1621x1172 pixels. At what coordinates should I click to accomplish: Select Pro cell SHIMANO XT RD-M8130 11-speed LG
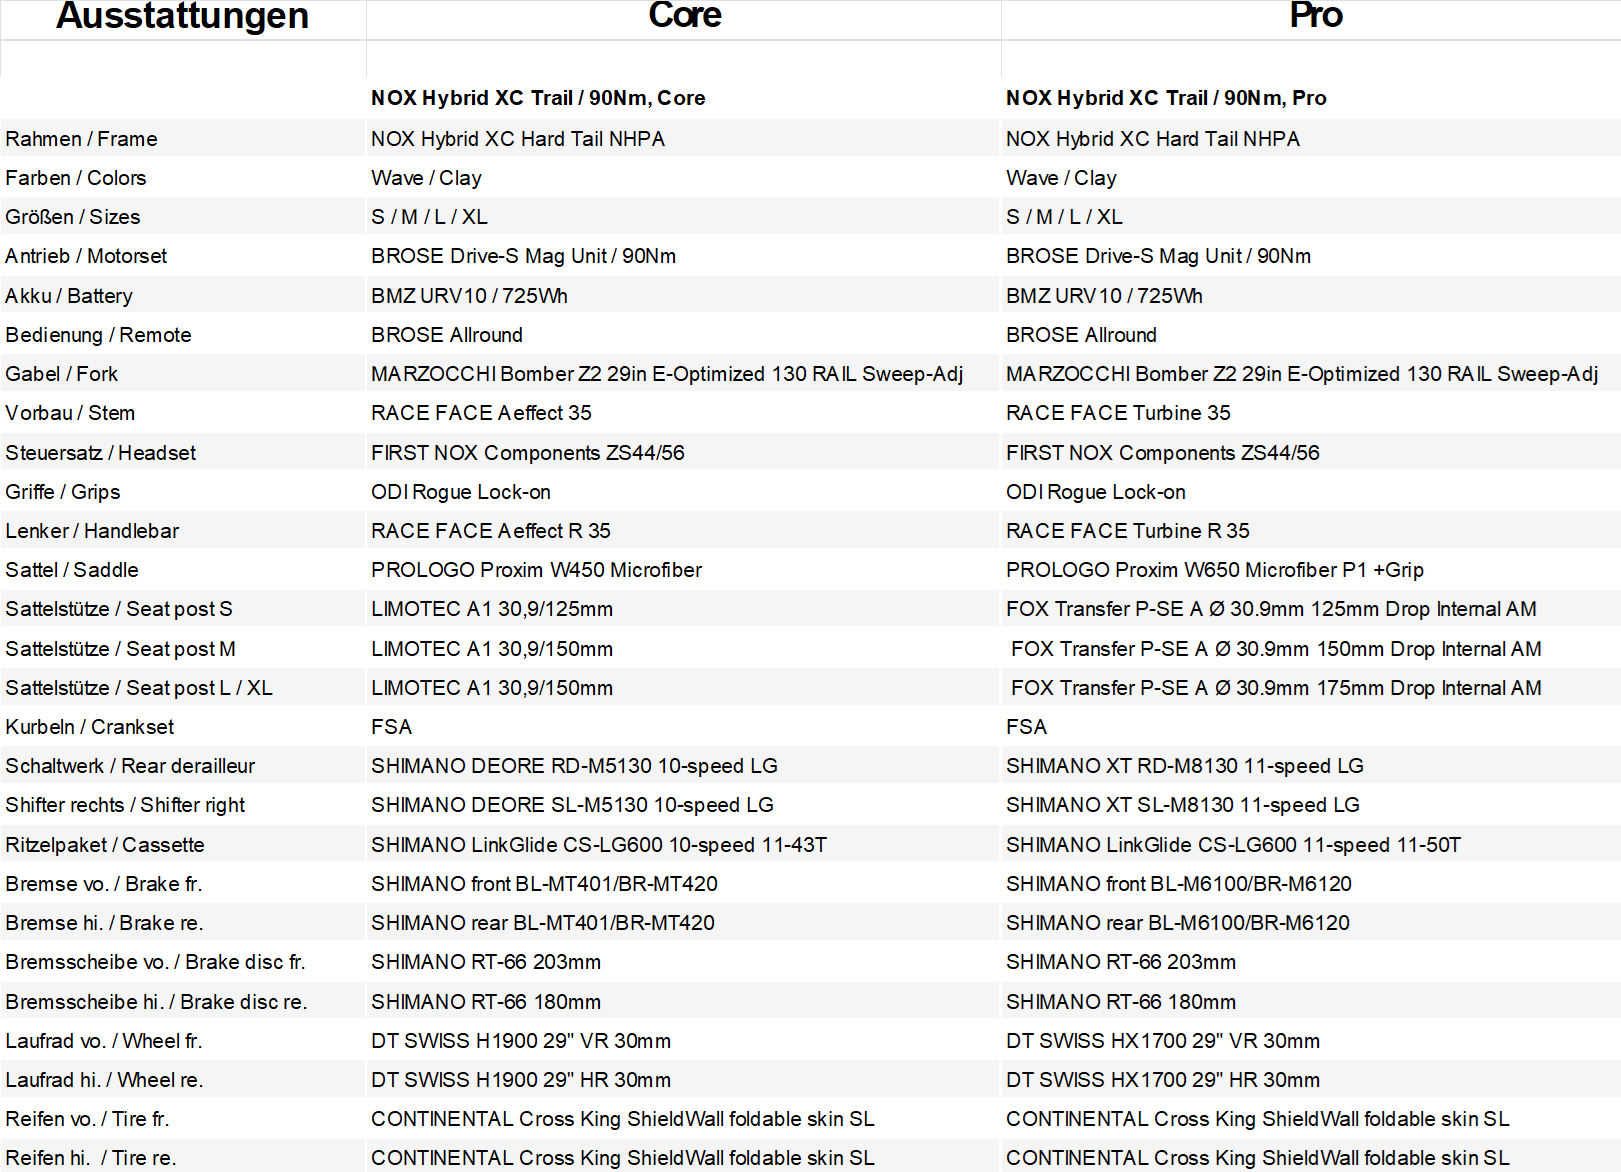pyautogui.click(x=1184, y=766)
